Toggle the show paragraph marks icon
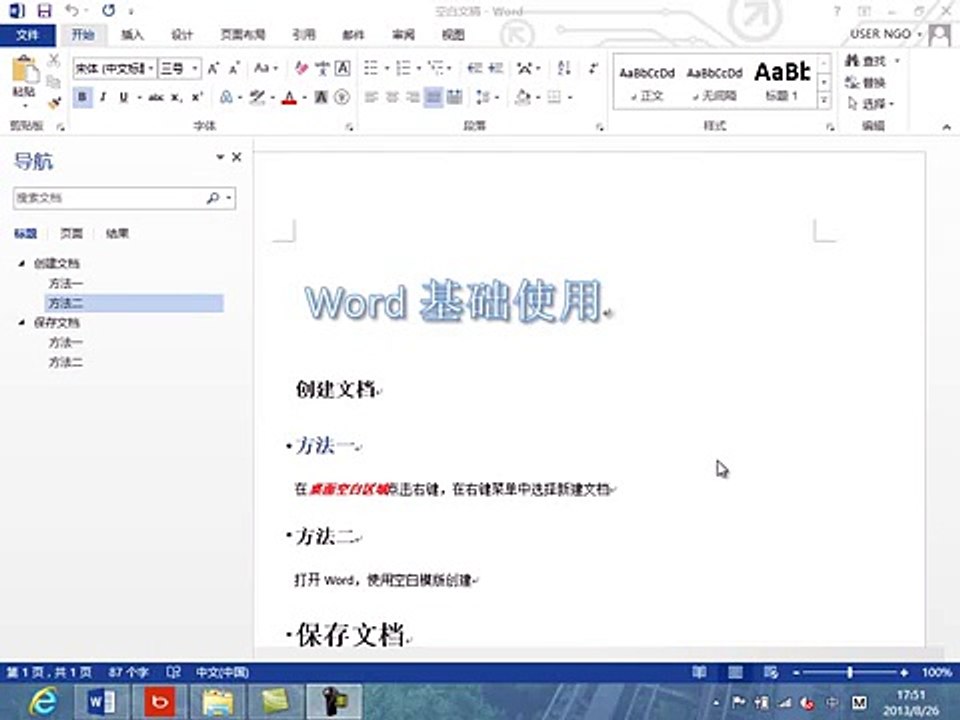The image size is (960, 720). pos(593,68)
